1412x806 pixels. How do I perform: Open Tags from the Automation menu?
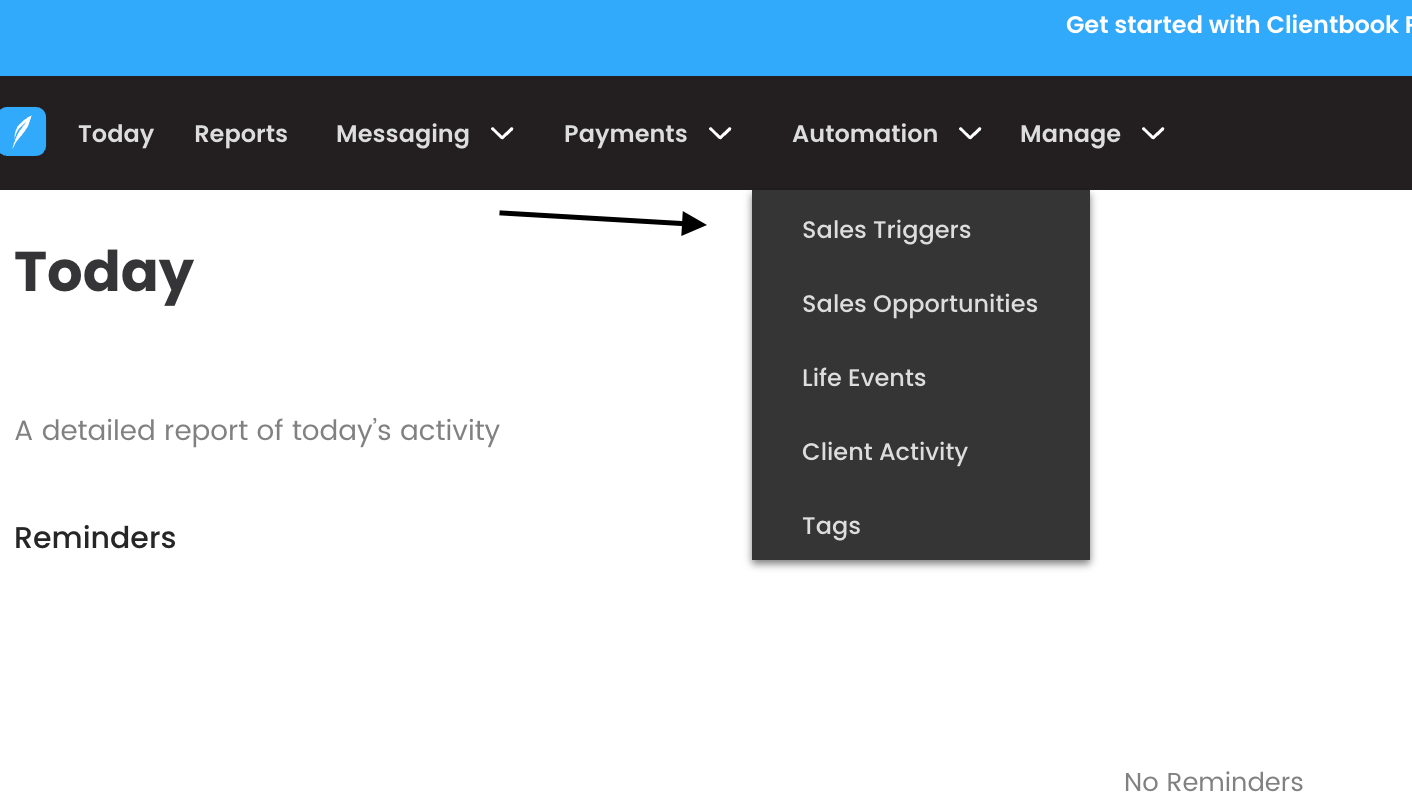831,525
